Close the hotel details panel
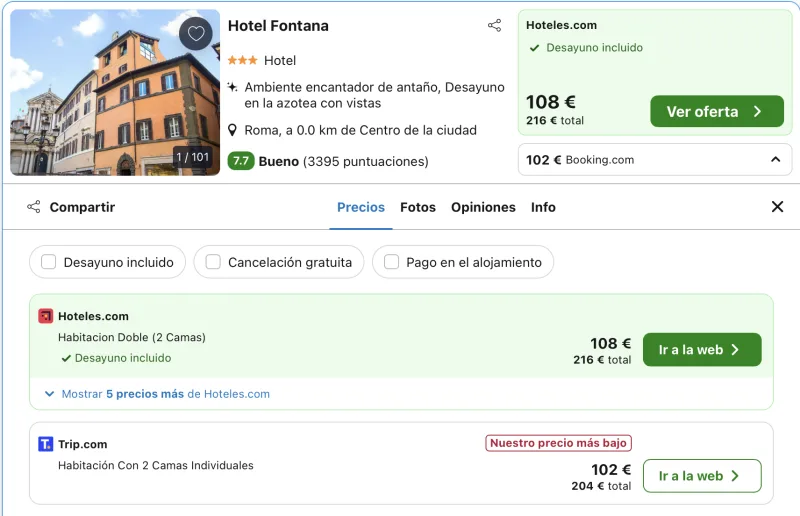 point(777,207)
